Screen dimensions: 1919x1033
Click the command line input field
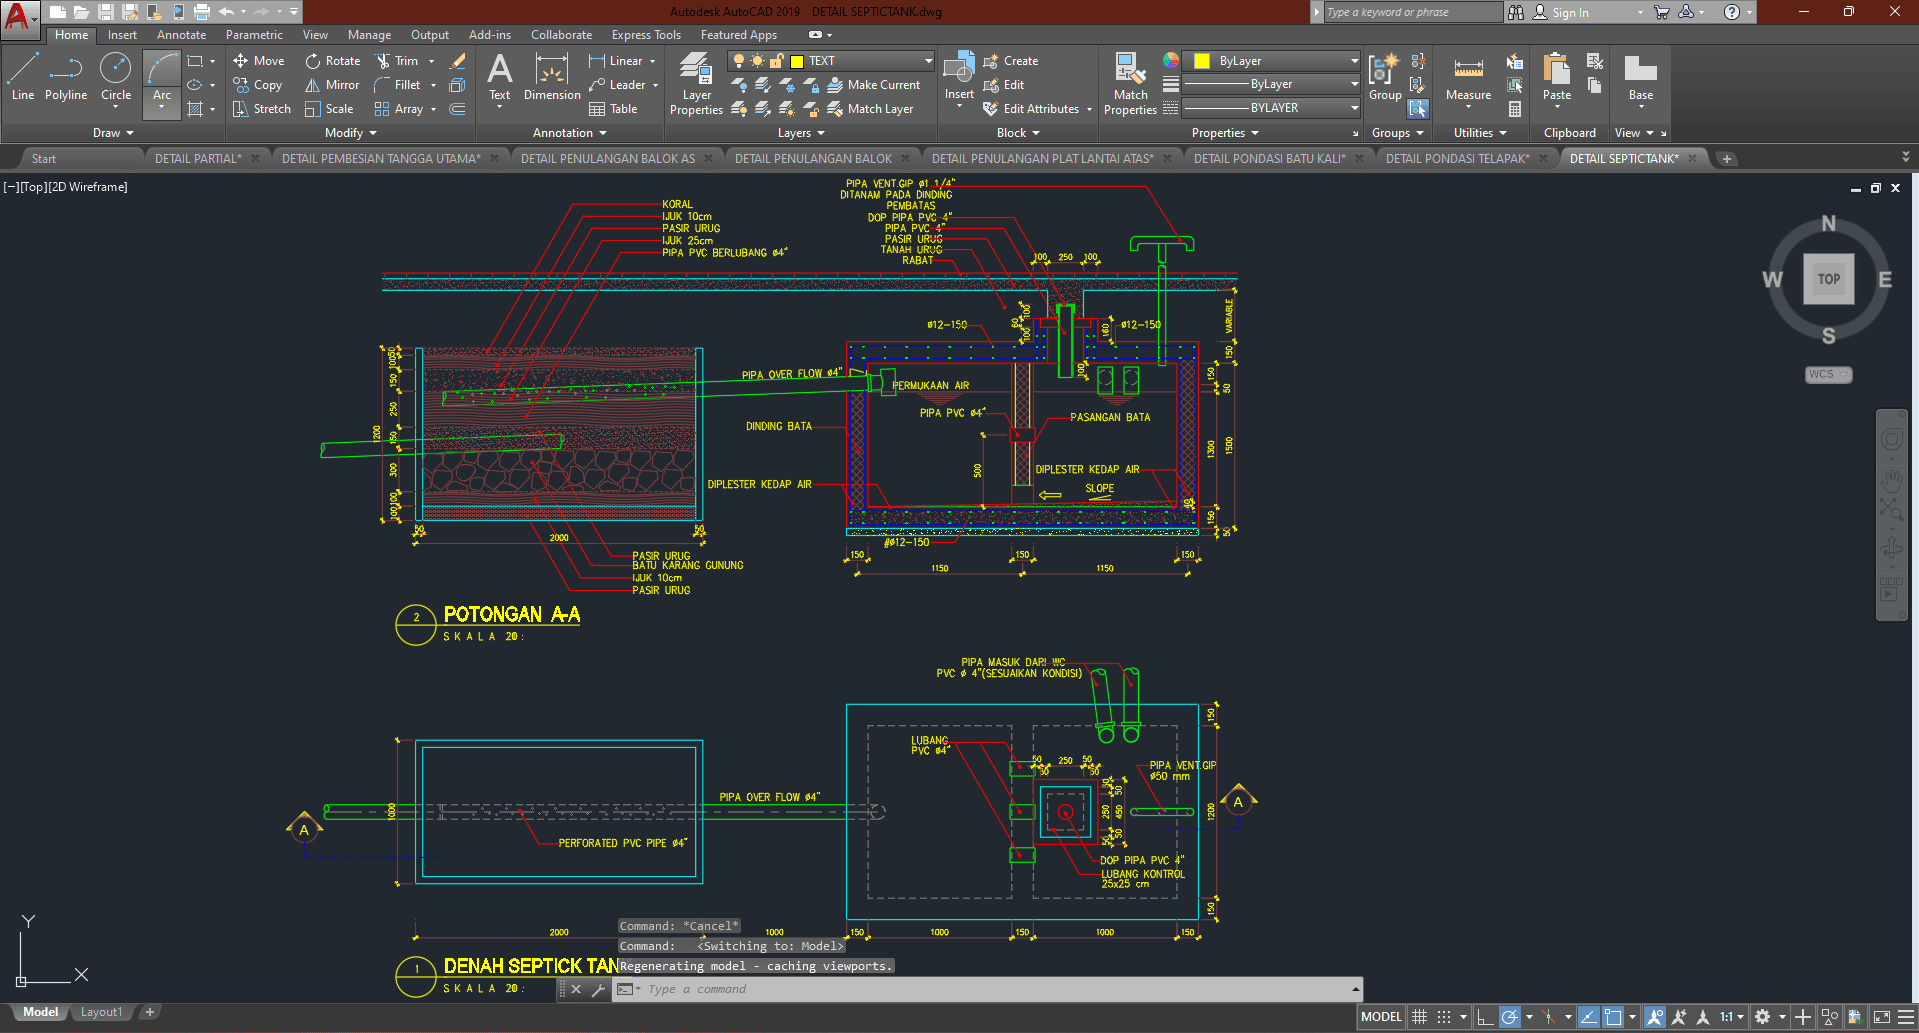pos(990,989)
